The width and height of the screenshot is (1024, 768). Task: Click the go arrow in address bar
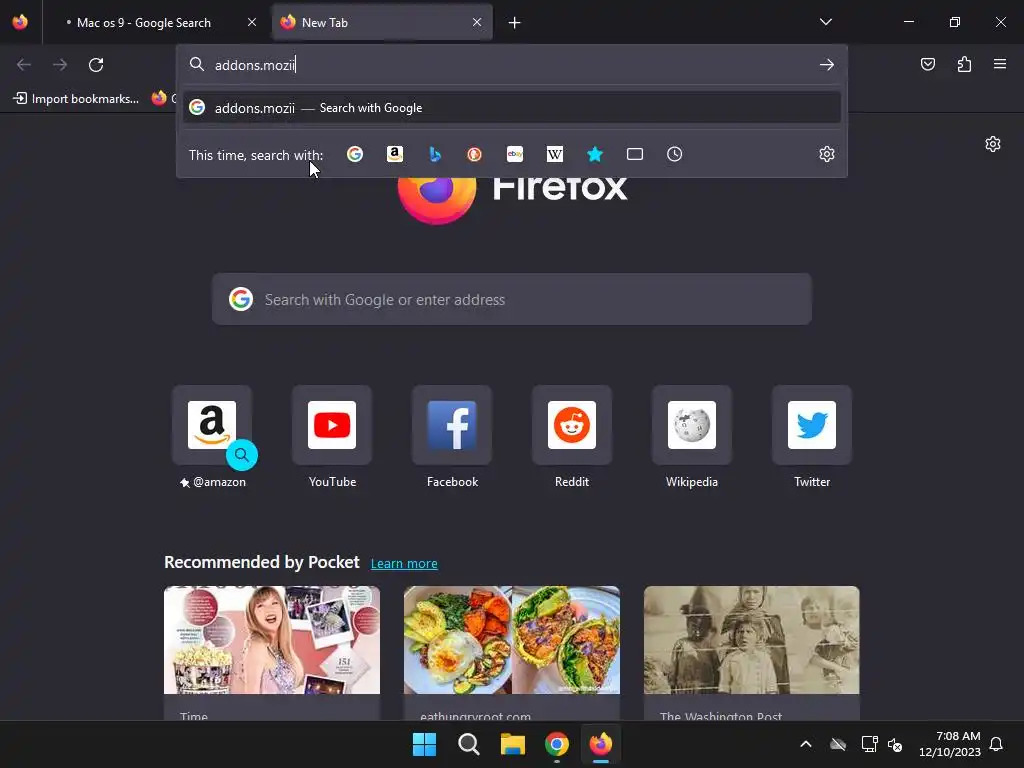827,65
